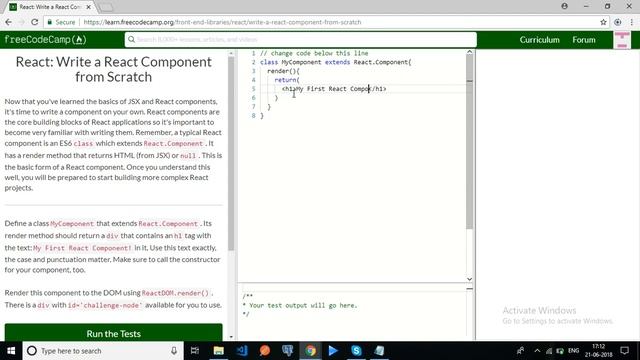Open a new browser tab
The height and width of the screenshot is (360, 640).
pyautogui.click(x=106, y=7)
